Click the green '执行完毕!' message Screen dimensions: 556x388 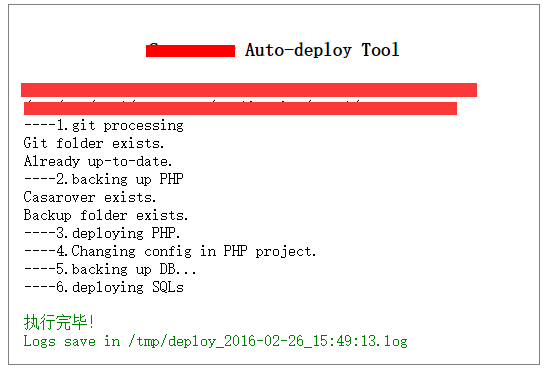click(59, 322)
